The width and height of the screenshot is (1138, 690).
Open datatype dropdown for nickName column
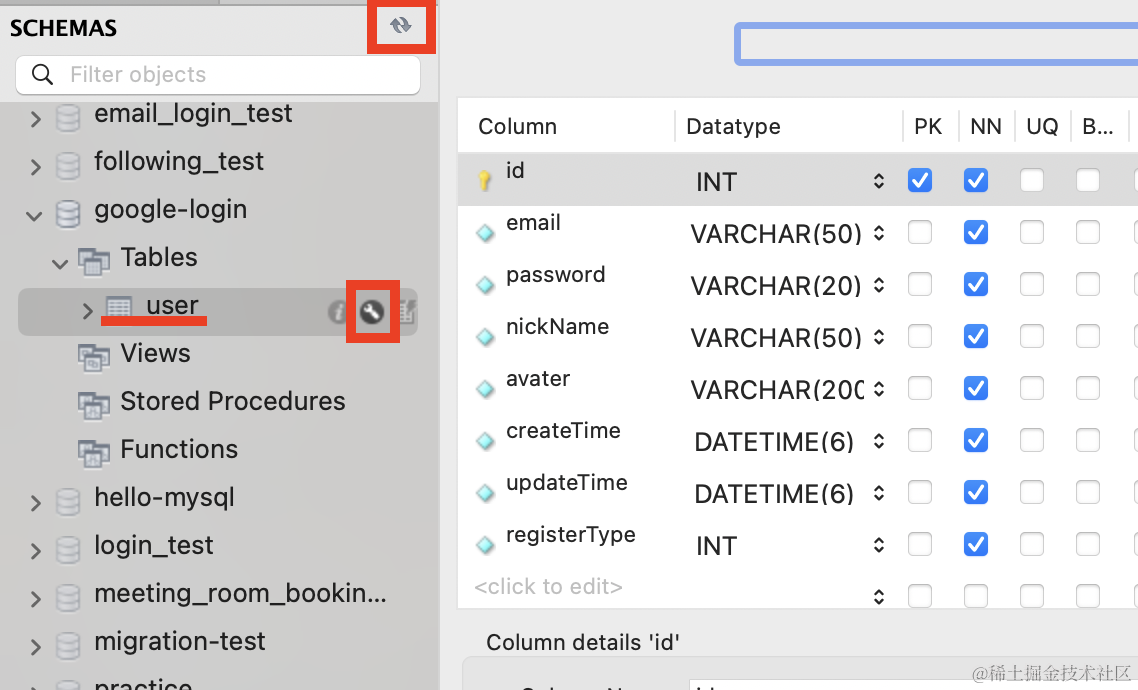879,338
